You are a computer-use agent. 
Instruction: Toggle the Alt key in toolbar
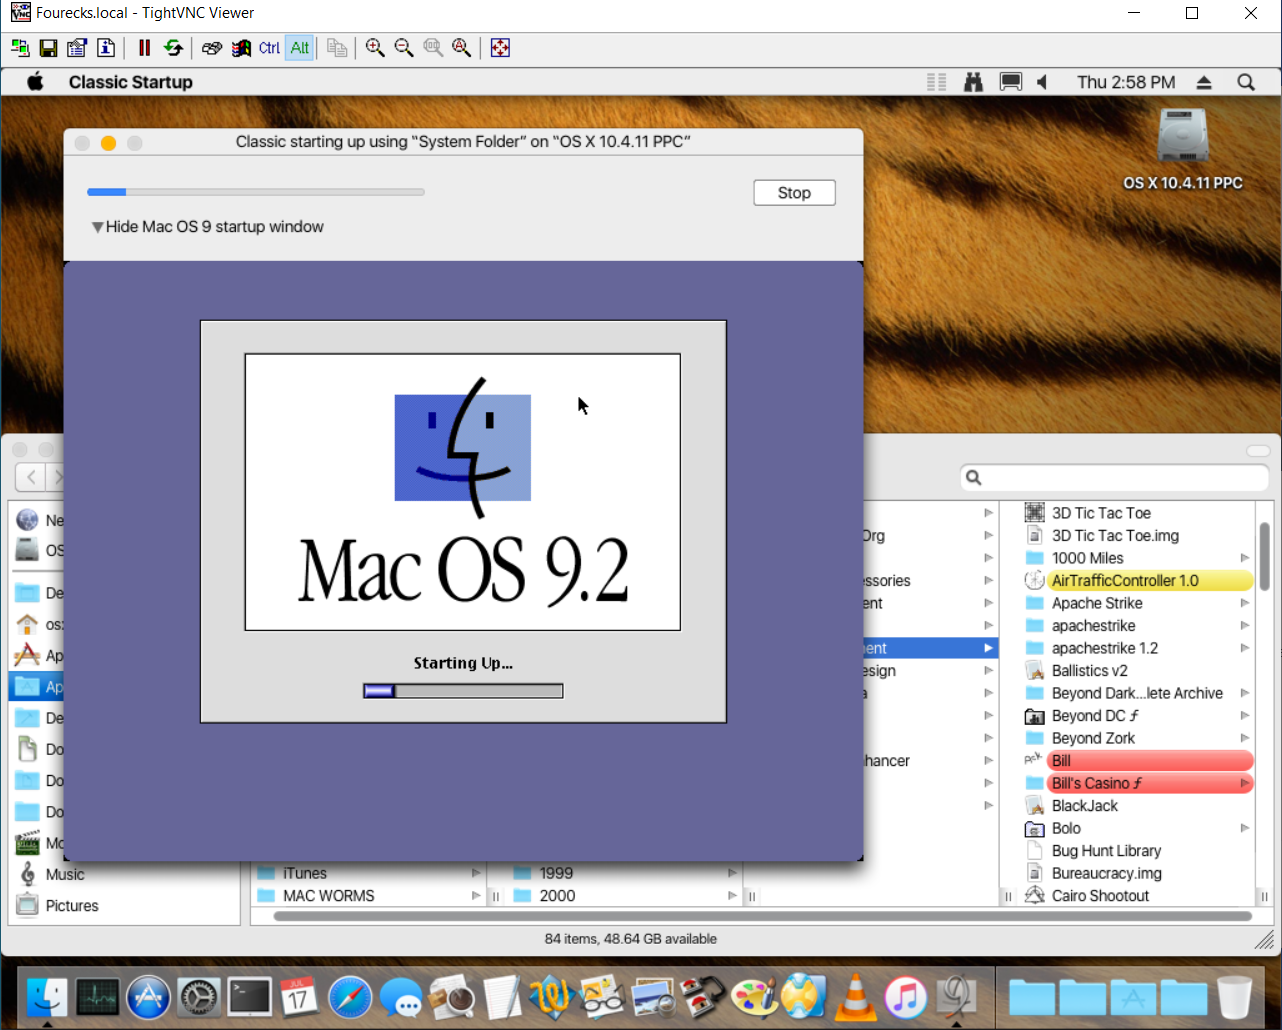coord(299,48)
